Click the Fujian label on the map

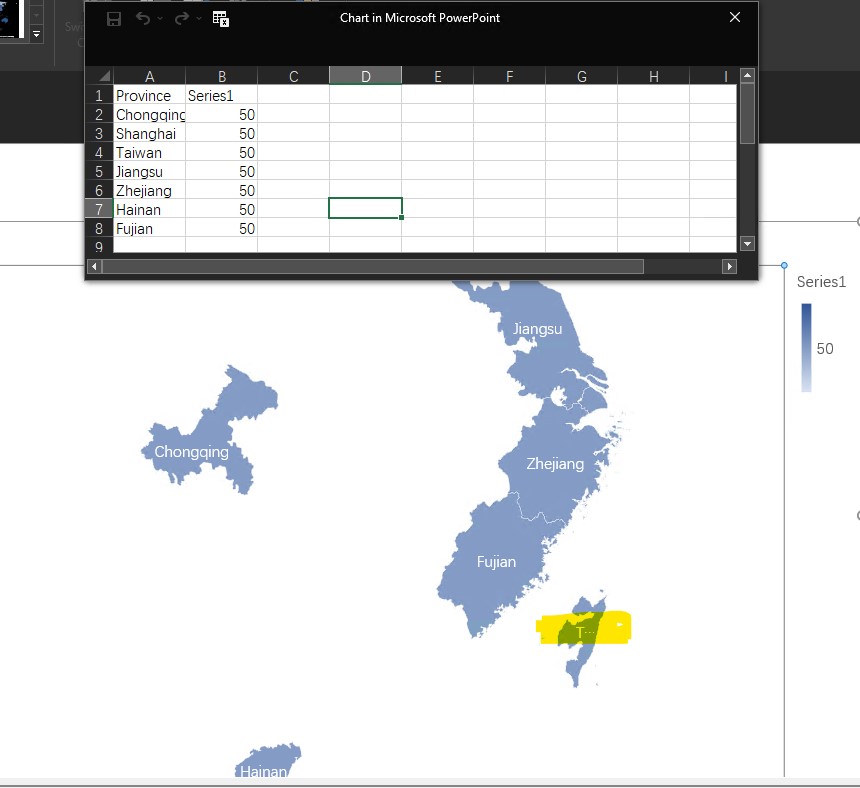tap(496, 562)
